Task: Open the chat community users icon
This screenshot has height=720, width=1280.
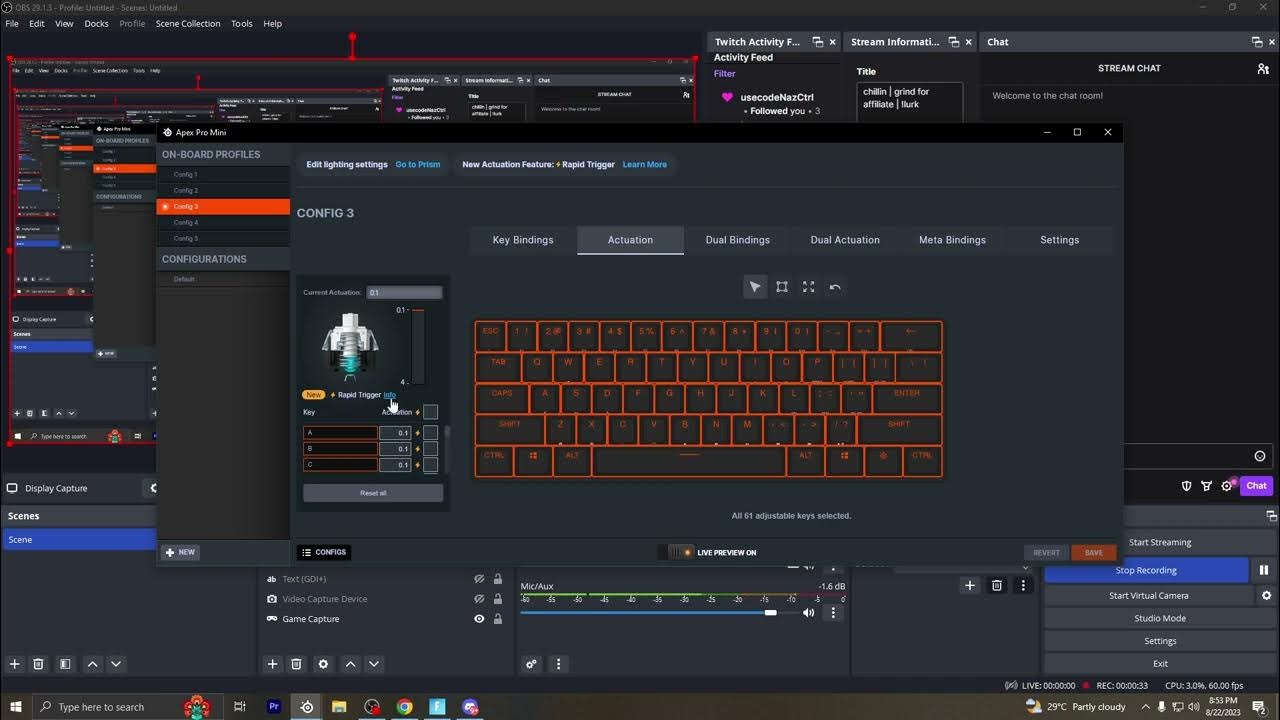Action: 1263,69
